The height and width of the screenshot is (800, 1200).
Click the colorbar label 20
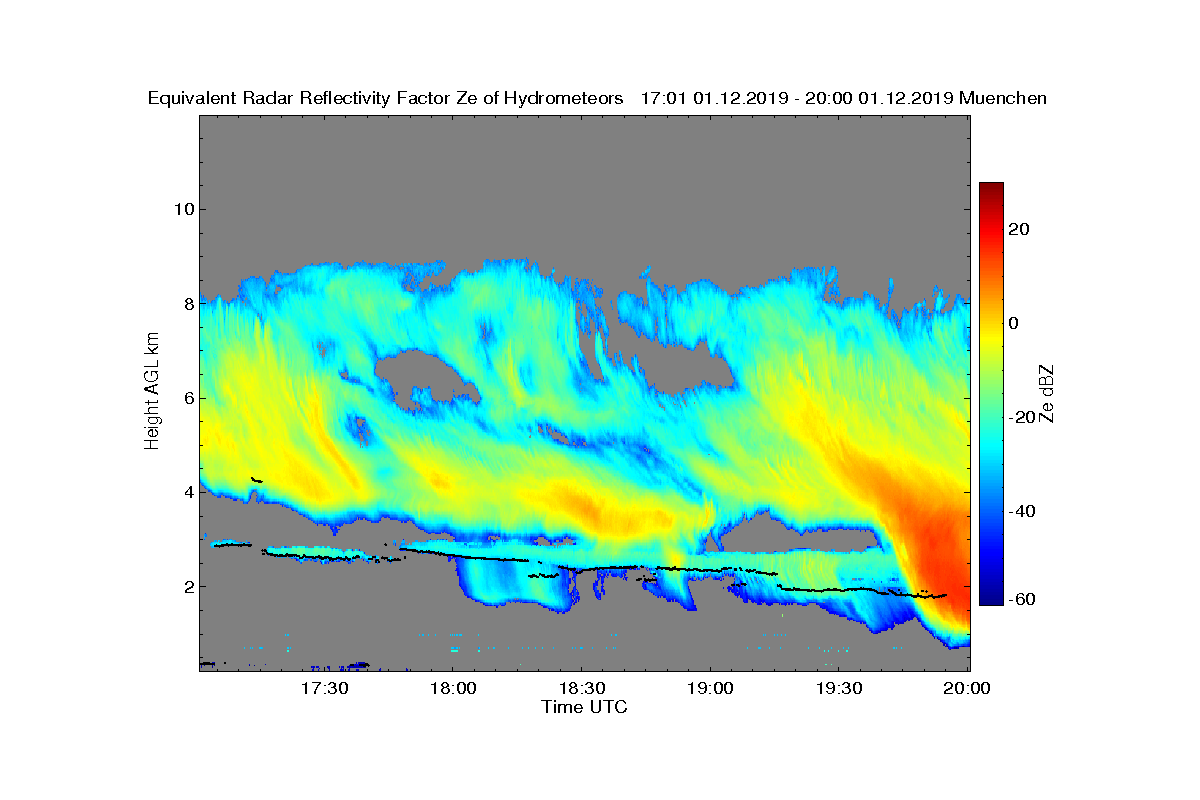[1020, 229]
